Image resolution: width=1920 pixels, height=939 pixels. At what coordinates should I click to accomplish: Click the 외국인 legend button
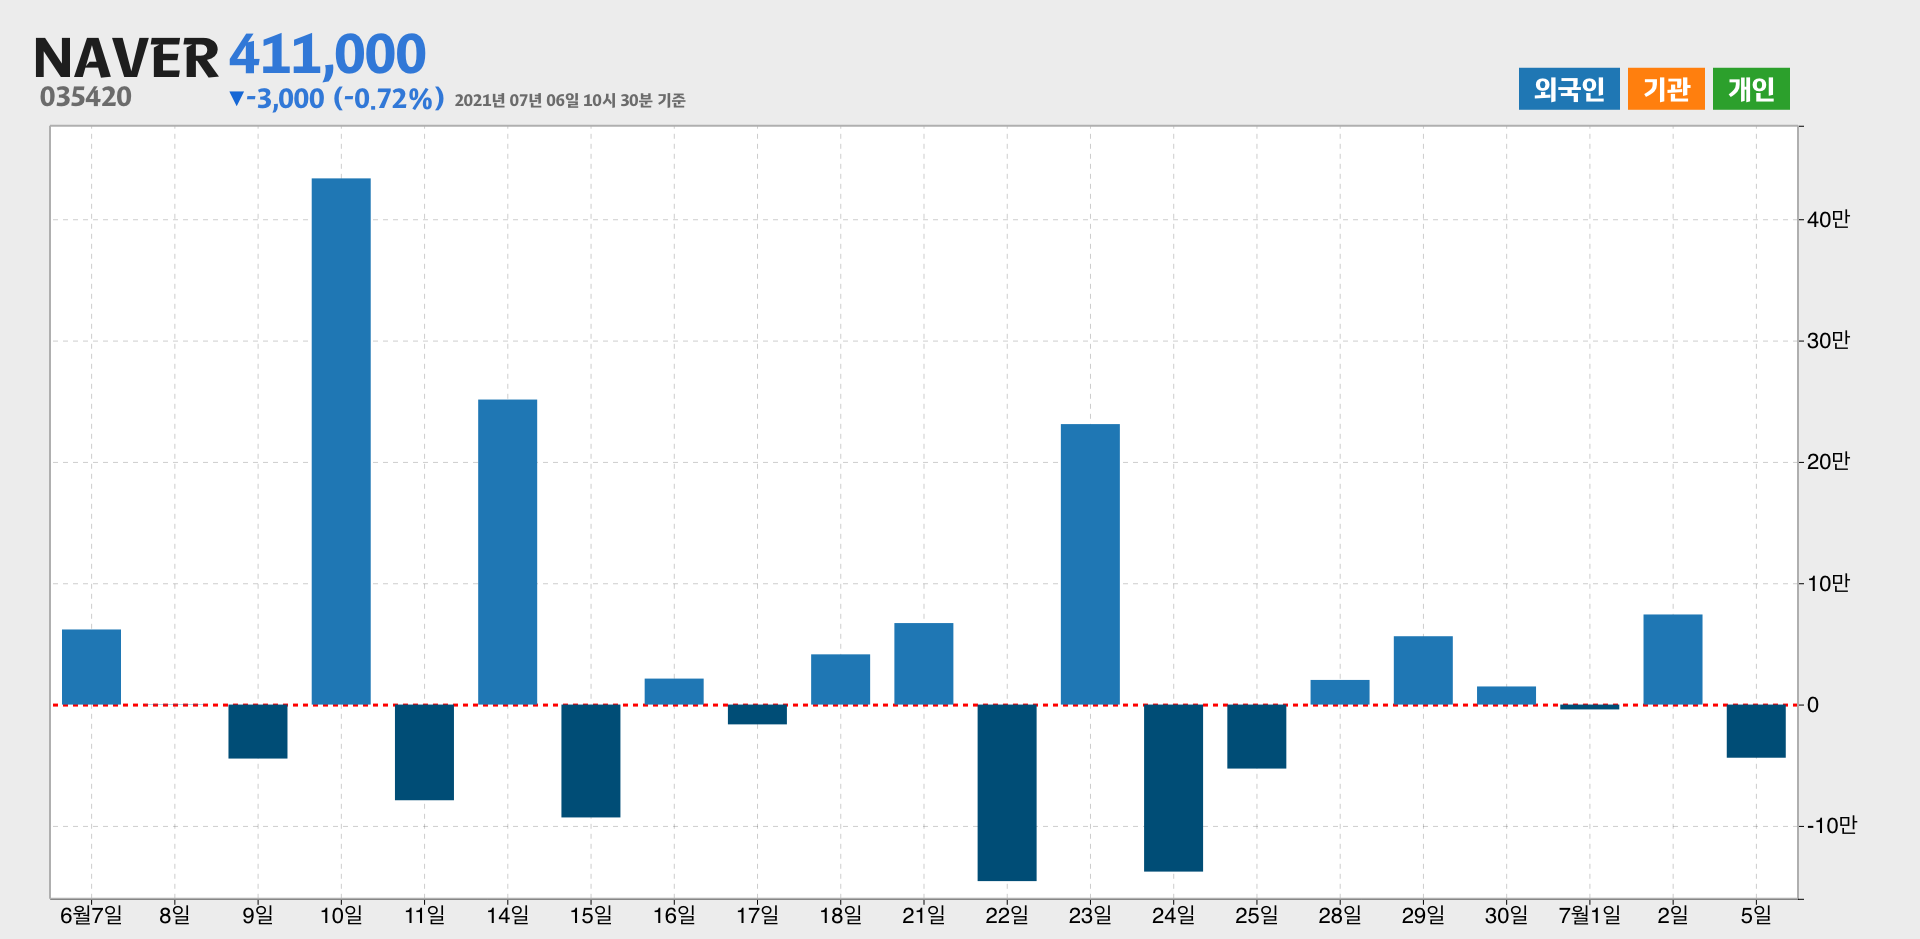1569,89
